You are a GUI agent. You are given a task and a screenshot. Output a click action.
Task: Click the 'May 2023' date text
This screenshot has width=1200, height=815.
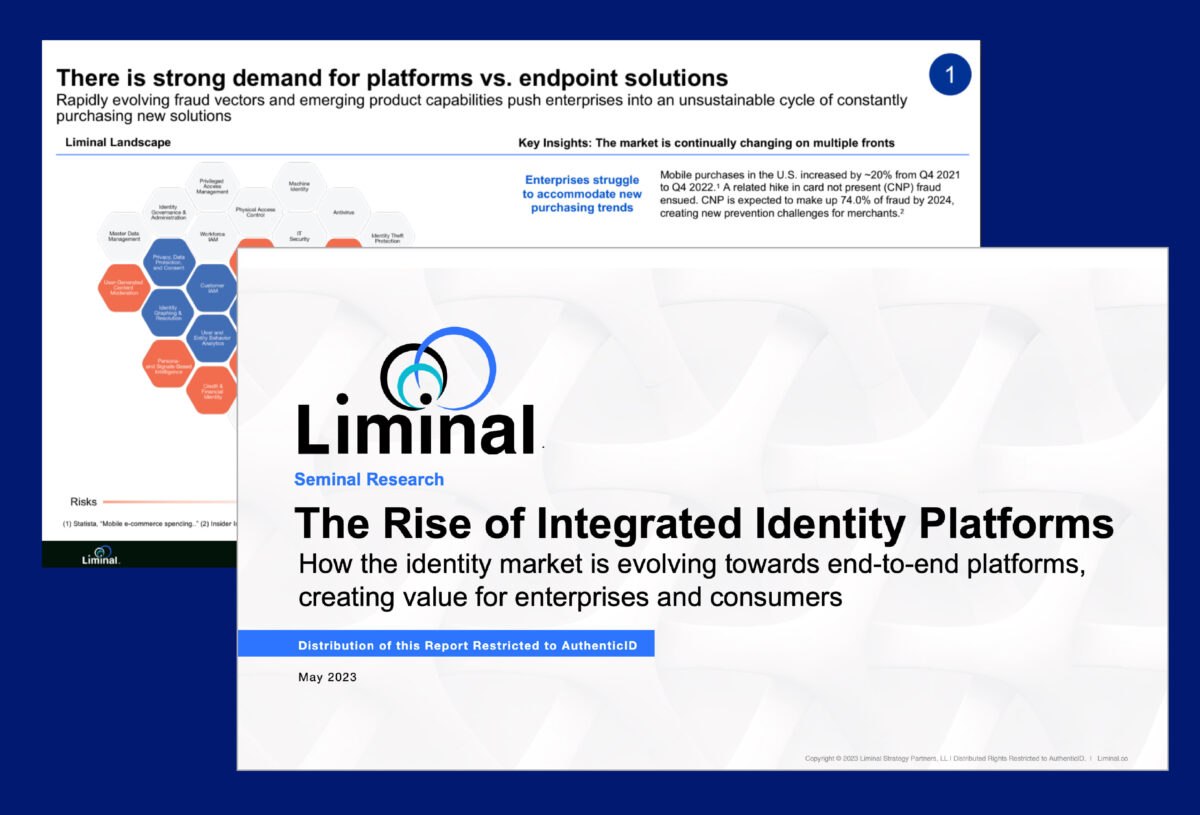[327, 677]
